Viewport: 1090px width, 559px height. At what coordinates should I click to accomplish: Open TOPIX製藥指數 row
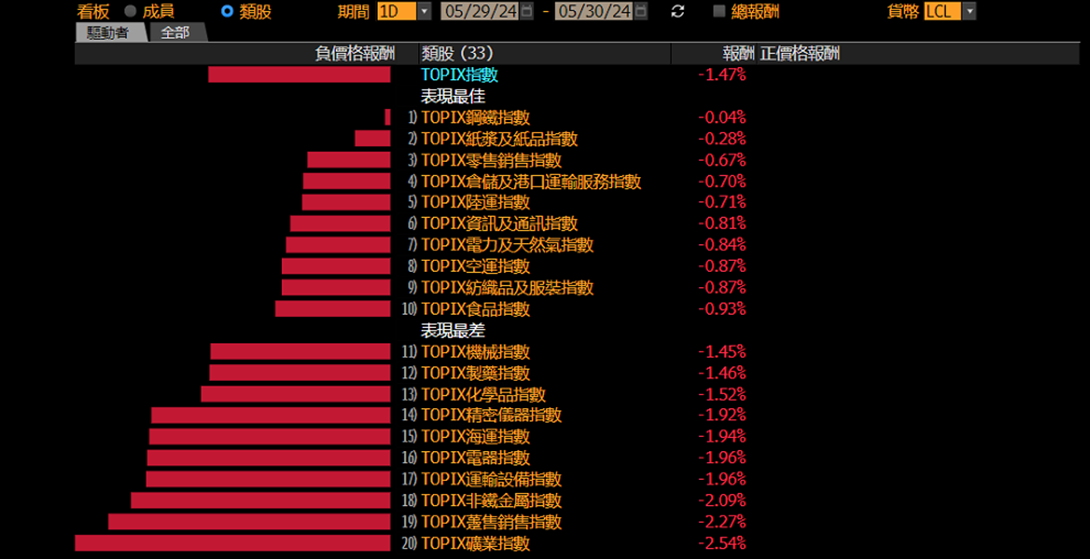click(x=475, y=373)
